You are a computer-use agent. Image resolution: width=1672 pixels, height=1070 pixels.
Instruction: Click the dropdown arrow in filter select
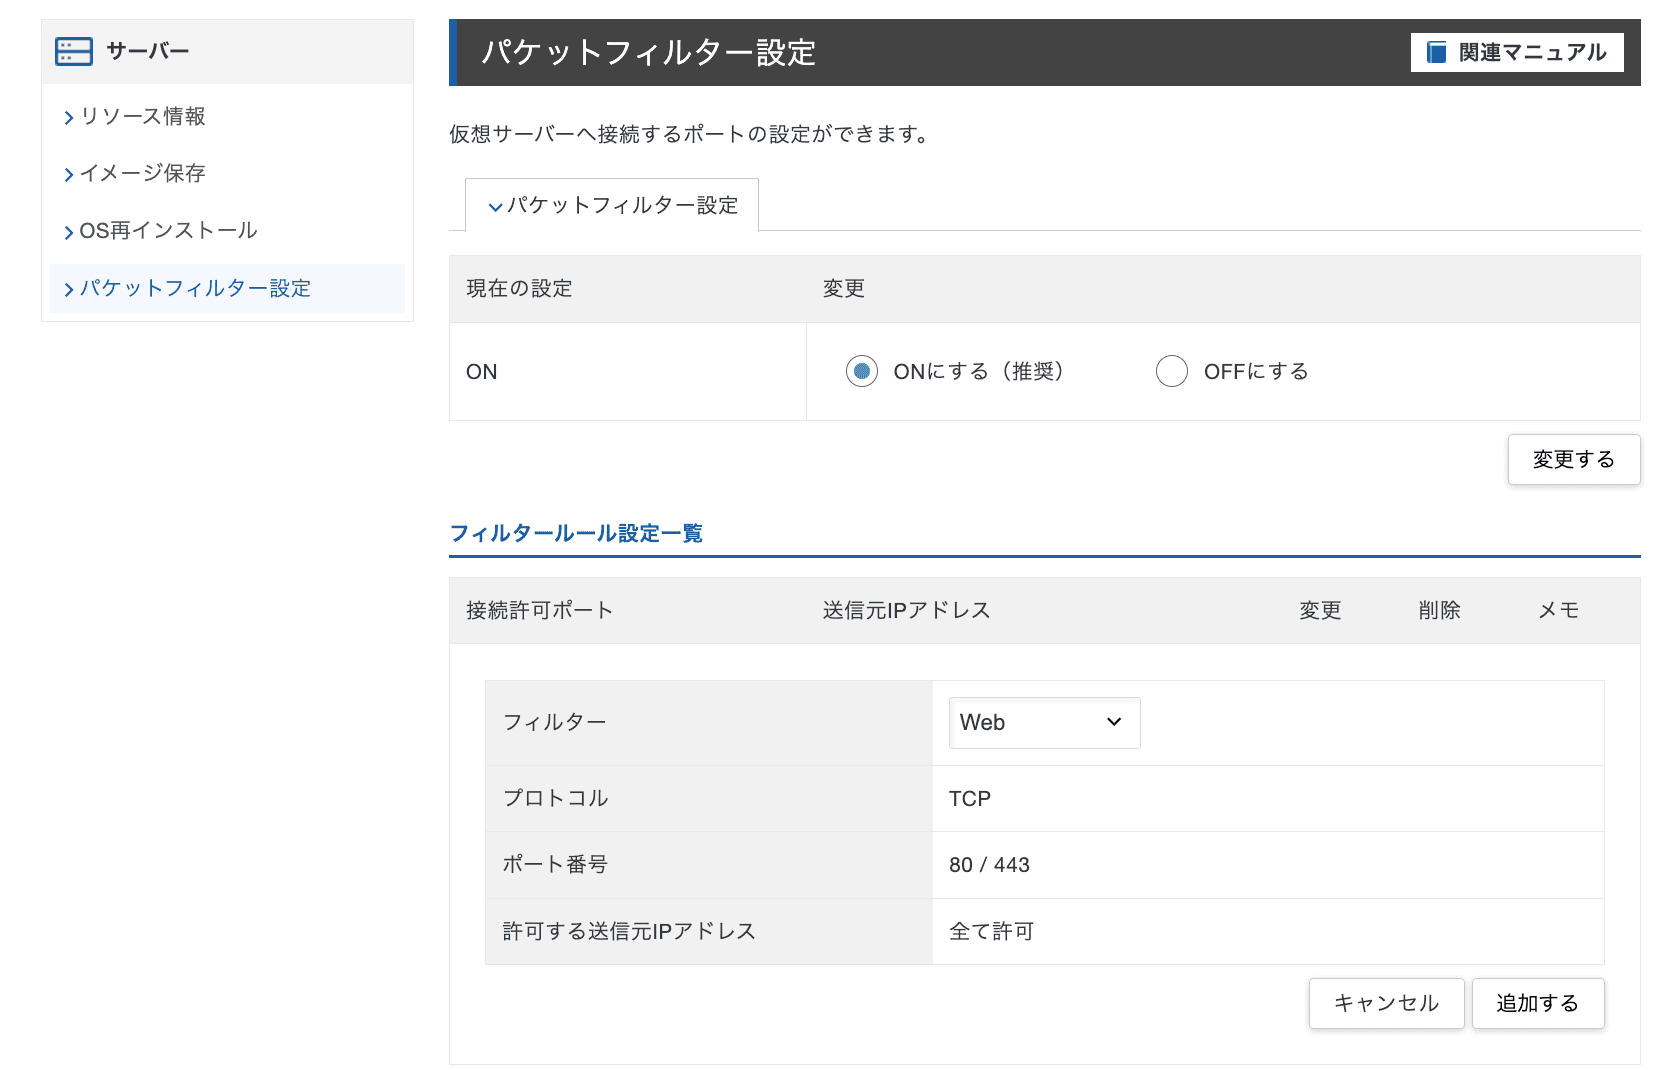(1114, 722)
